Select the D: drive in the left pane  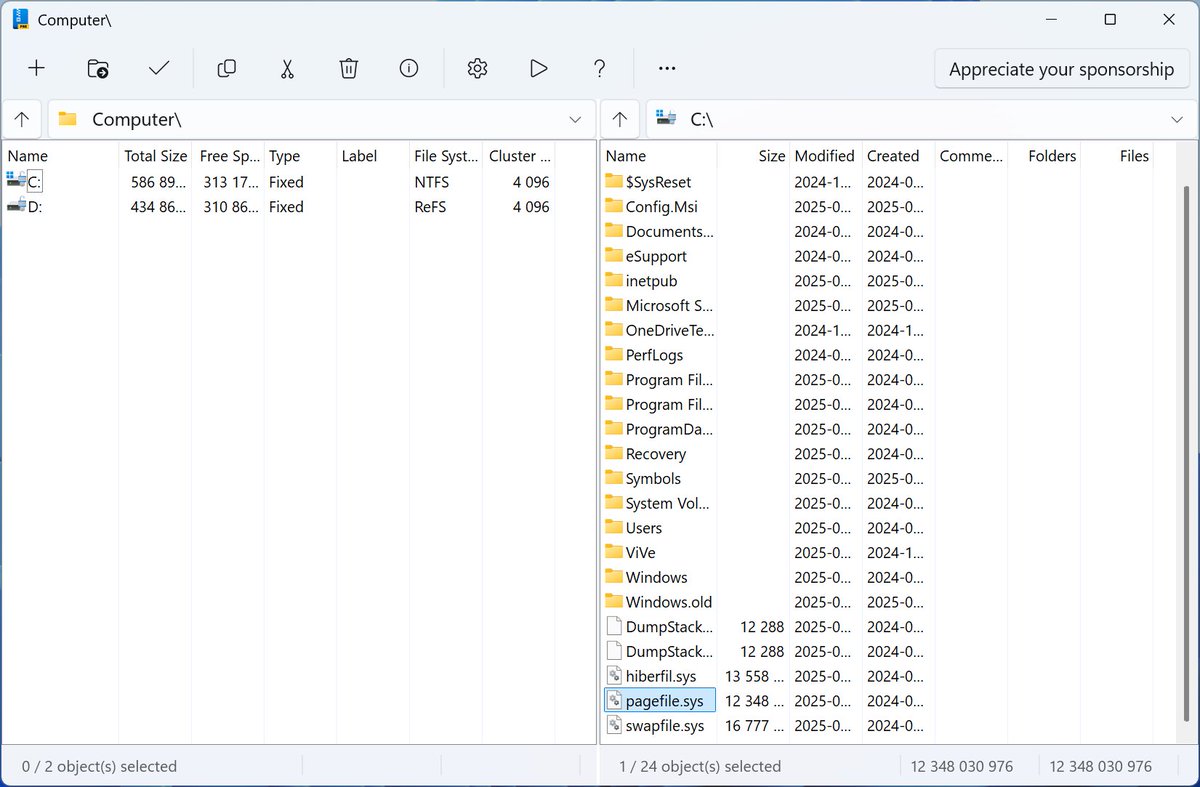click(32, 207)
